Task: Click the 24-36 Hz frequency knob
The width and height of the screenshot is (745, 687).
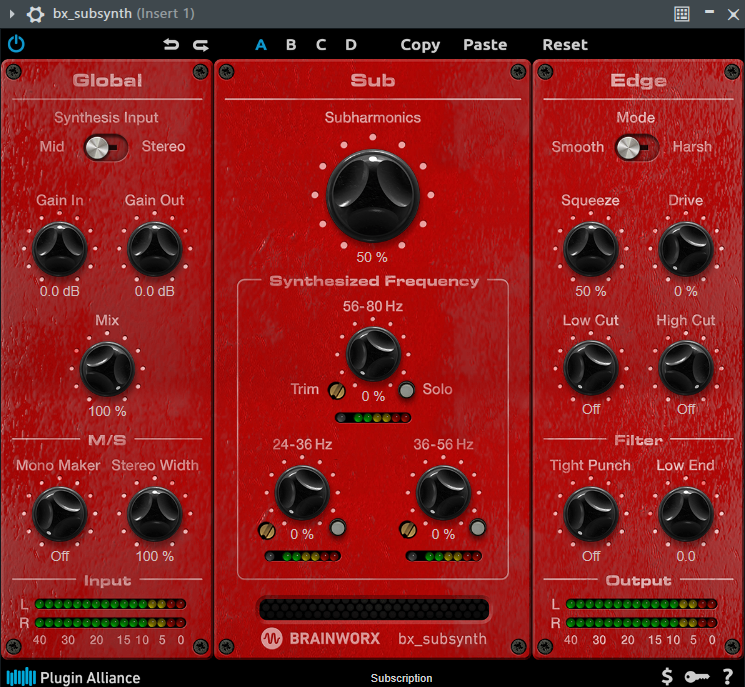Action: click(x=302, y=493)
